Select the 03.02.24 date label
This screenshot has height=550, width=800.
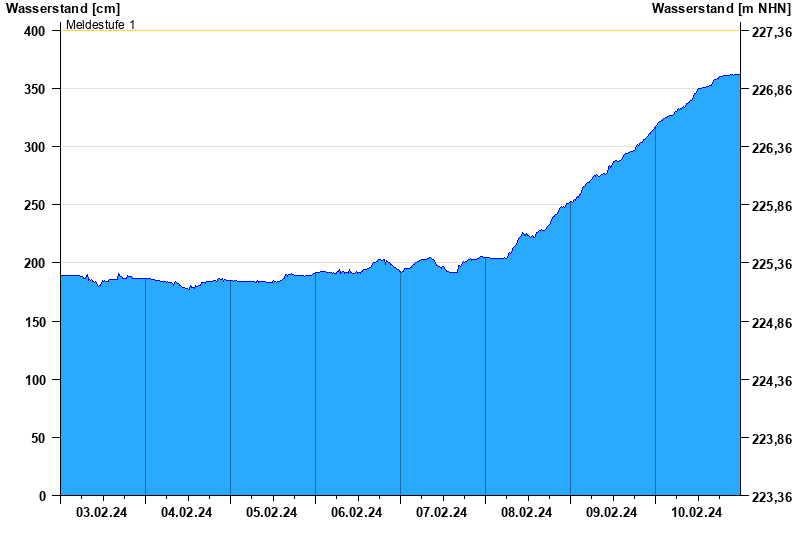point(102,513)
